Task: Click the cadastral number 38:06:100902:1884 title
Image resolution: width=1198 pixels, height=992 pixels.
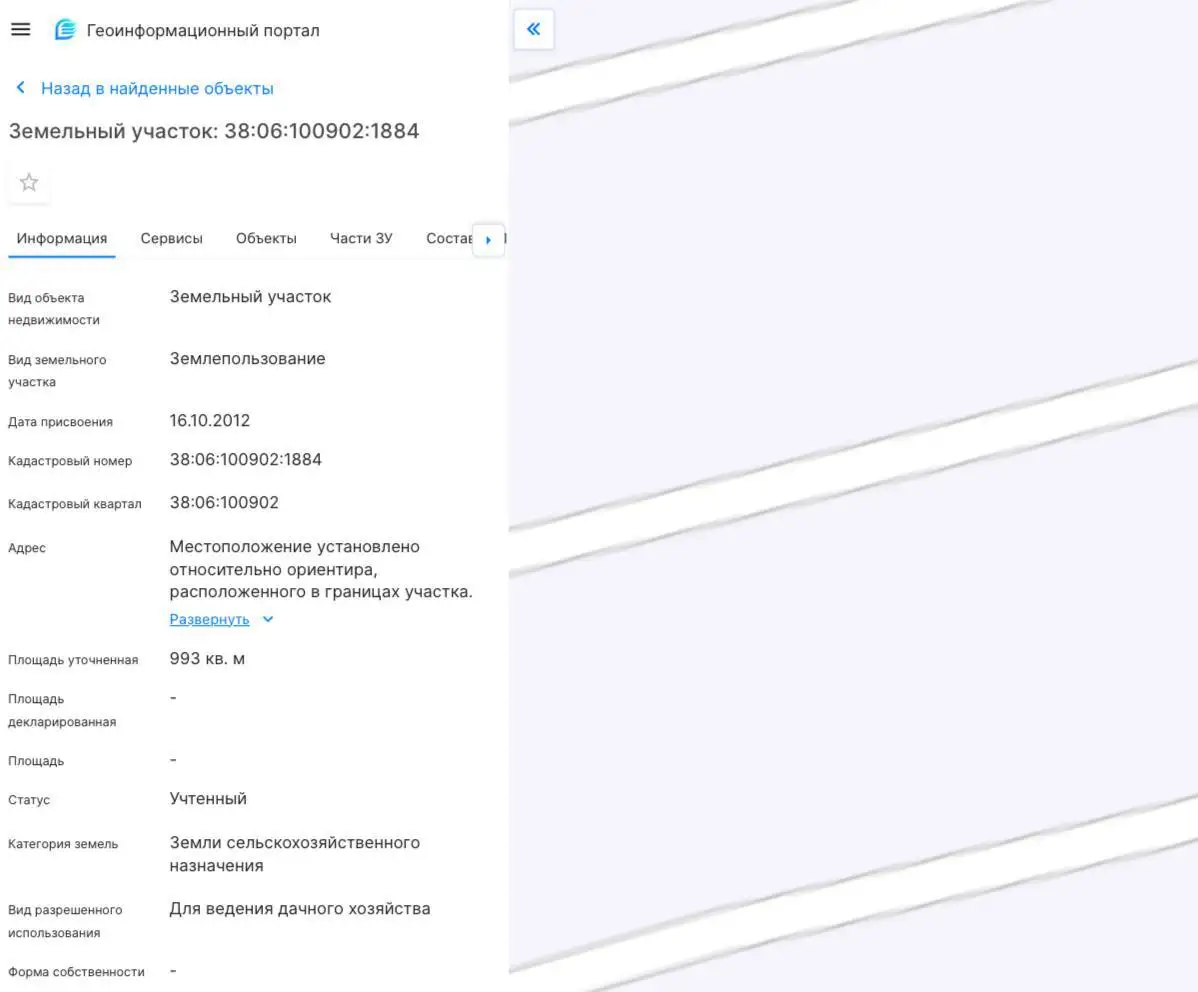Action: (214, 130)
